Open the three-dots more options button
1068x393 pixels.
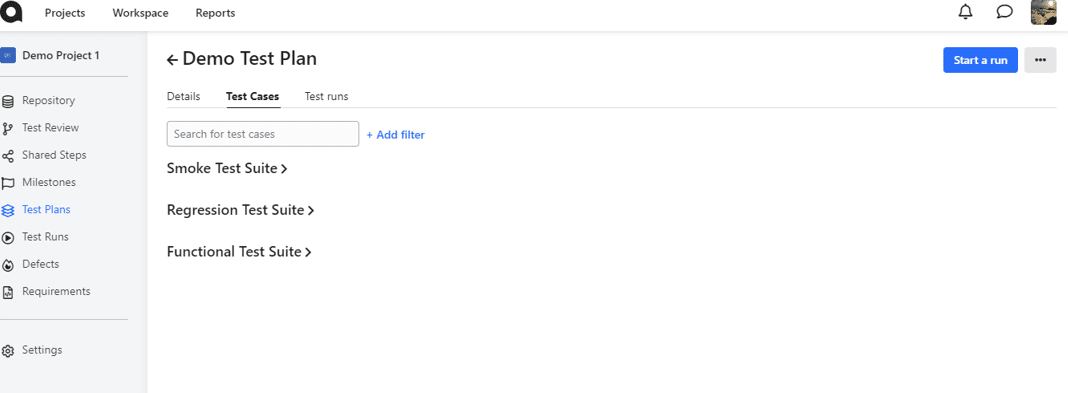[1040, 60]
